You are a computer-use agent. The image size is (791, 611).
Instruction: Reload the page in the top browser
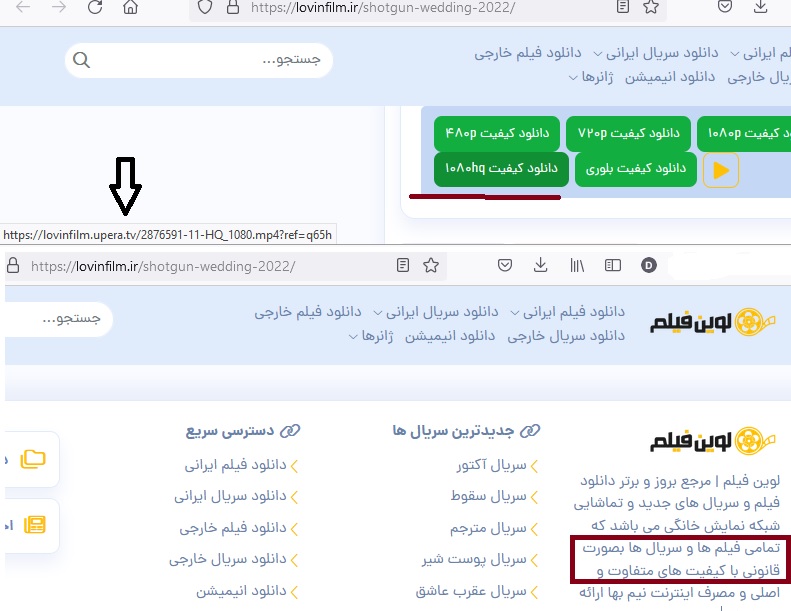95,7
